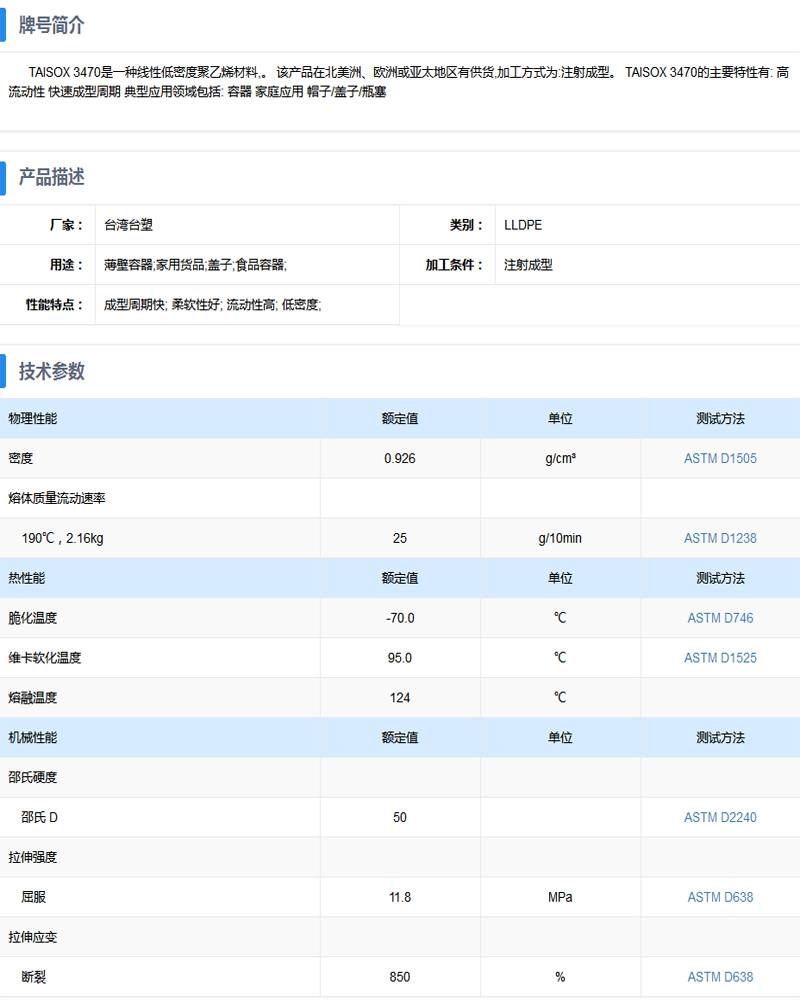Click the 屈服 sub-row label
Viewport: 800px width, 1000px height.
pyautogui.click(x=33, y=897)
